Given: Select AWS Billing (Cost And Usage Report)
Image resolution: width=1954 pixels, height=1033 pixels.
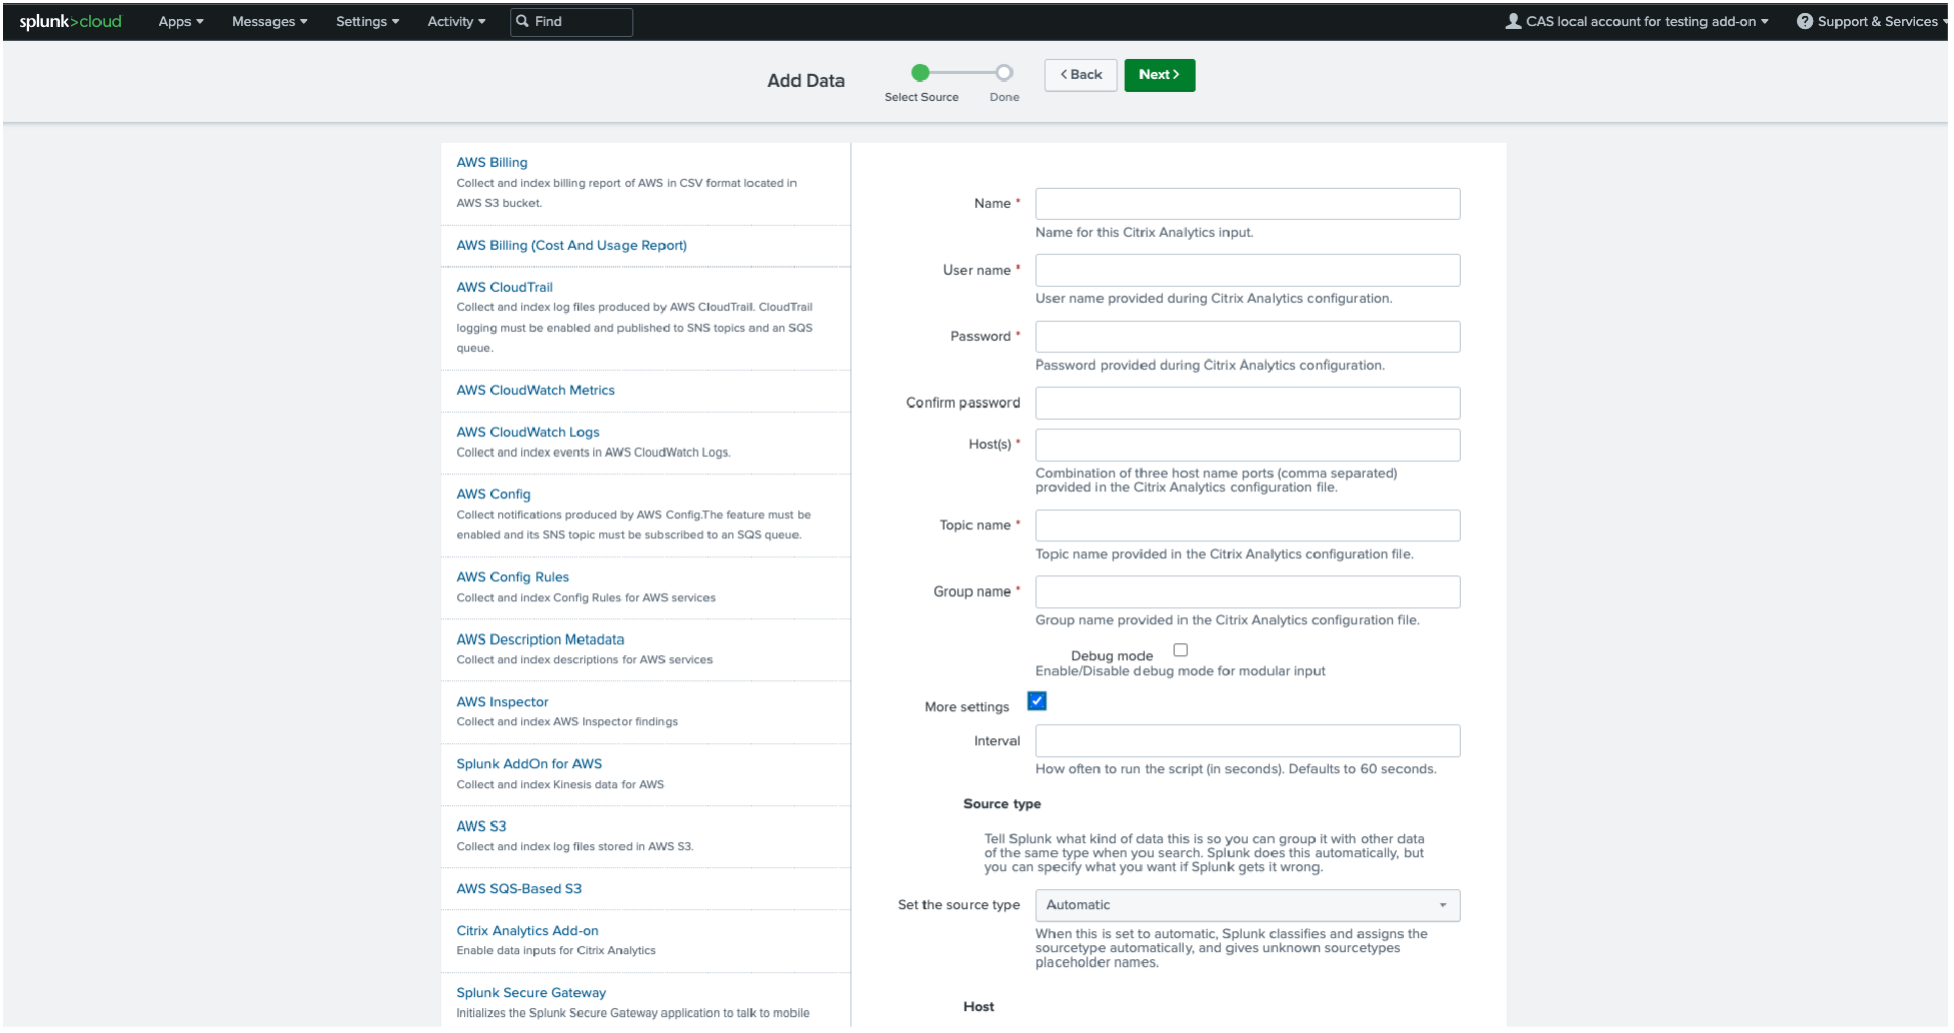Looking at the screenshot, I should point(571,245).
